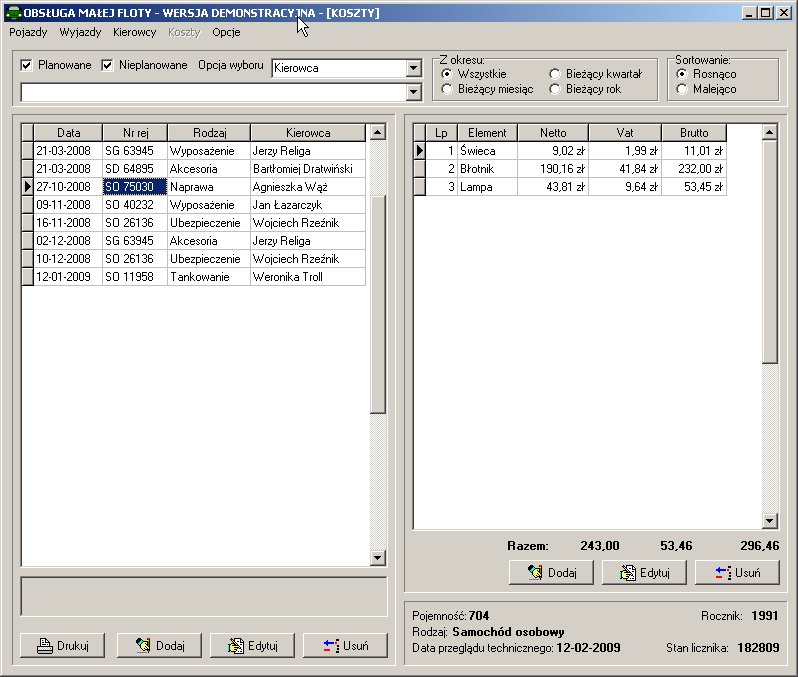
Task: Click the Data column header
Action: click(68, 133)
